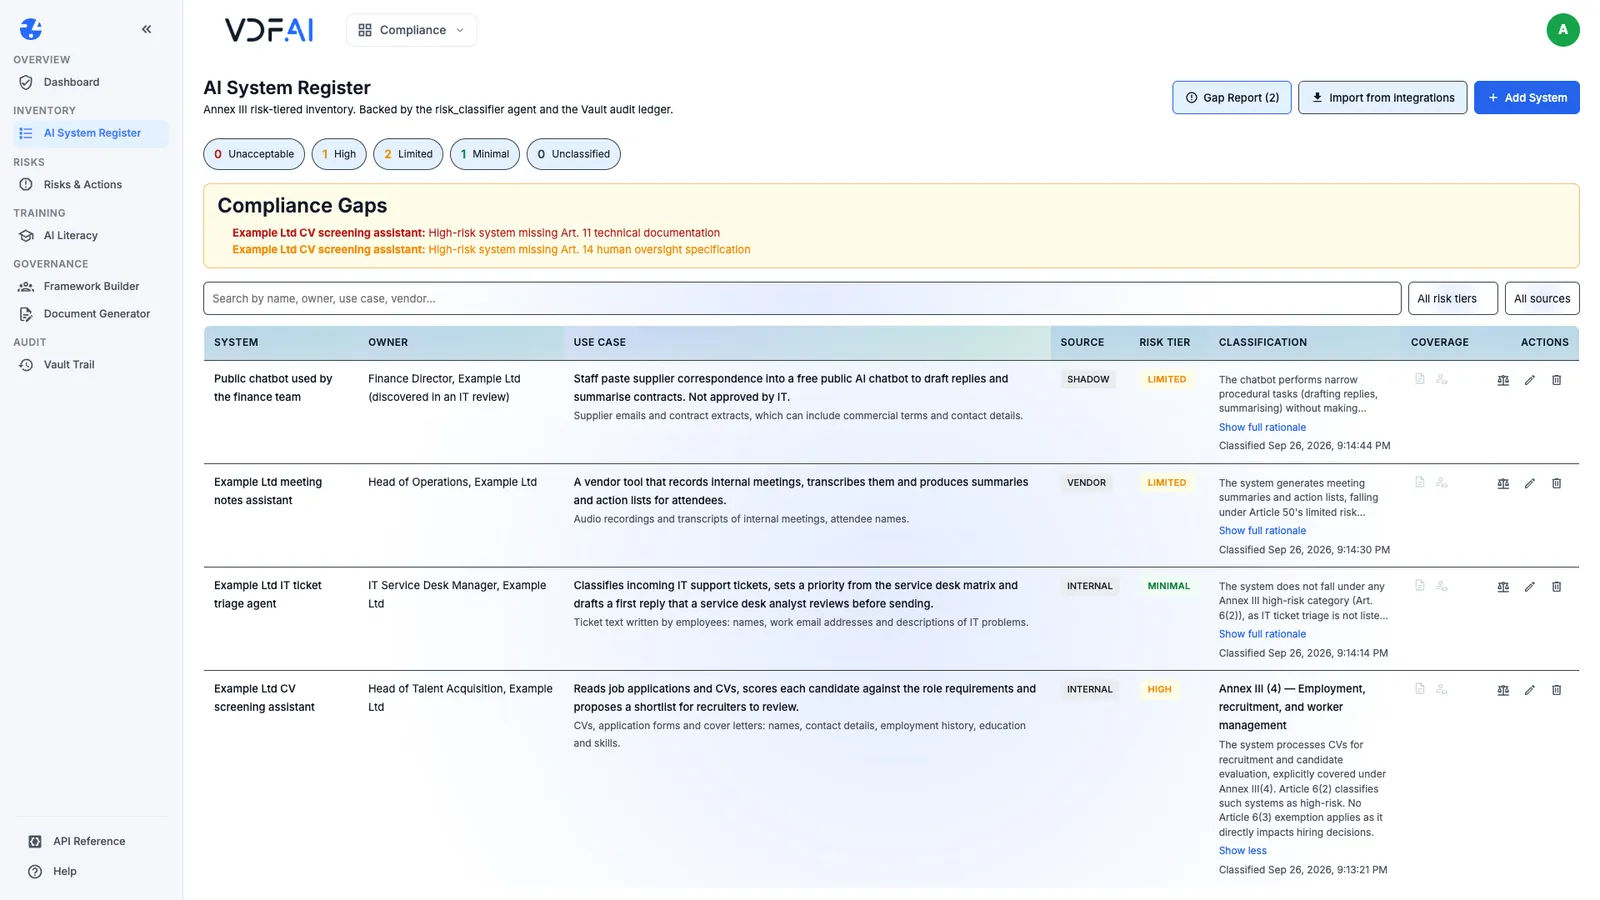Open Document Generator in the sidebar
Image resolution: width=1600 pixels, height=900 pixels.
[x=91, y=314]
